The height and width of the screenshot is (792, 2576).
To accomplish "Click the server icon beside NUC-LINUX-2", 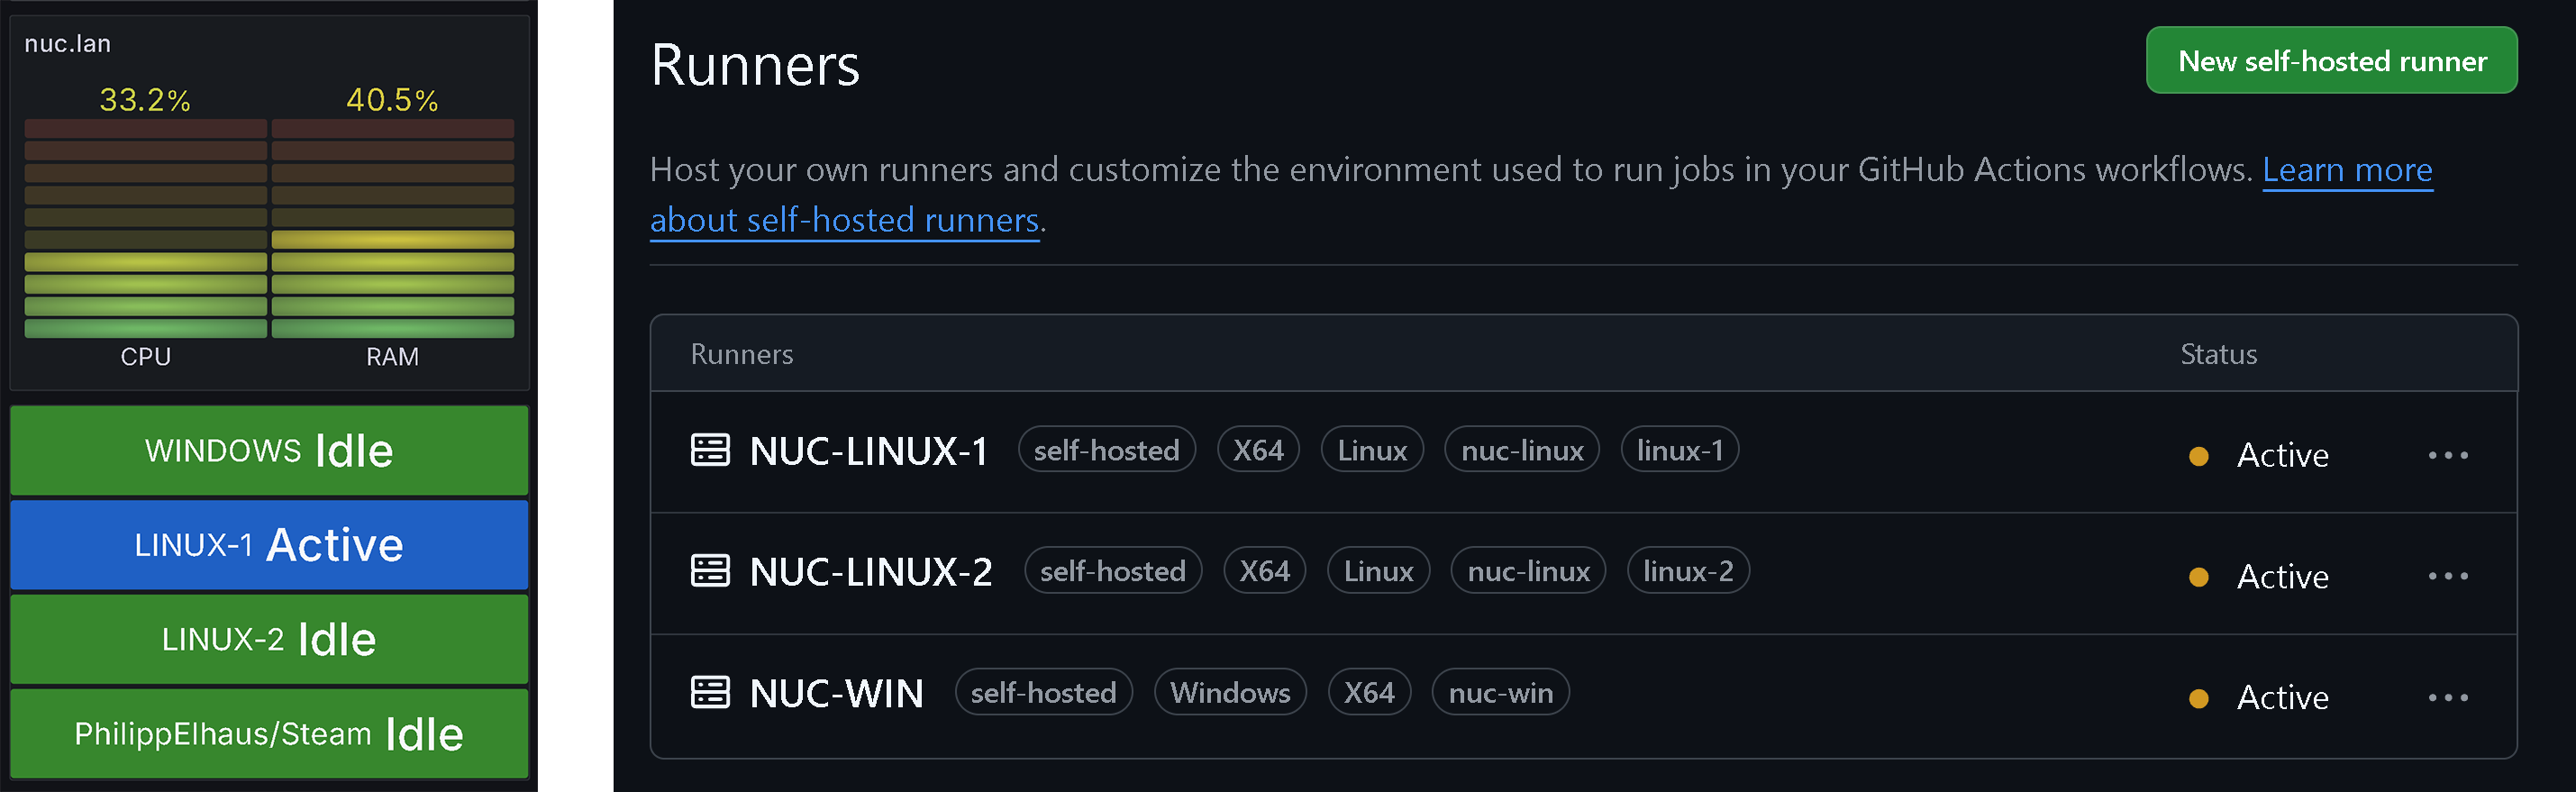I will click(711, 571).
